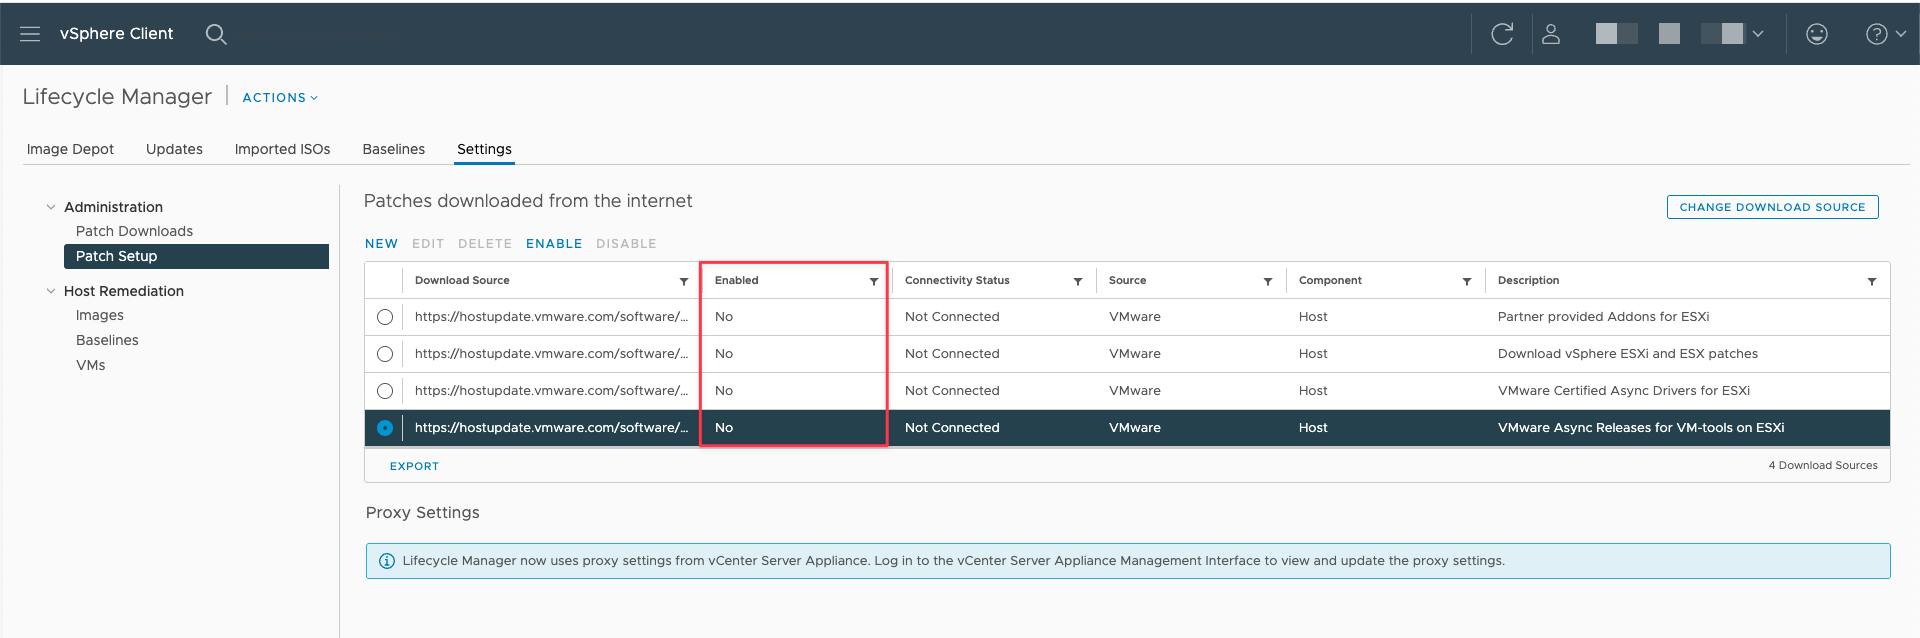This screenshot has height=638, width=1920.
Task: Switch to top Baselines tab
Action: pos(393,149)
